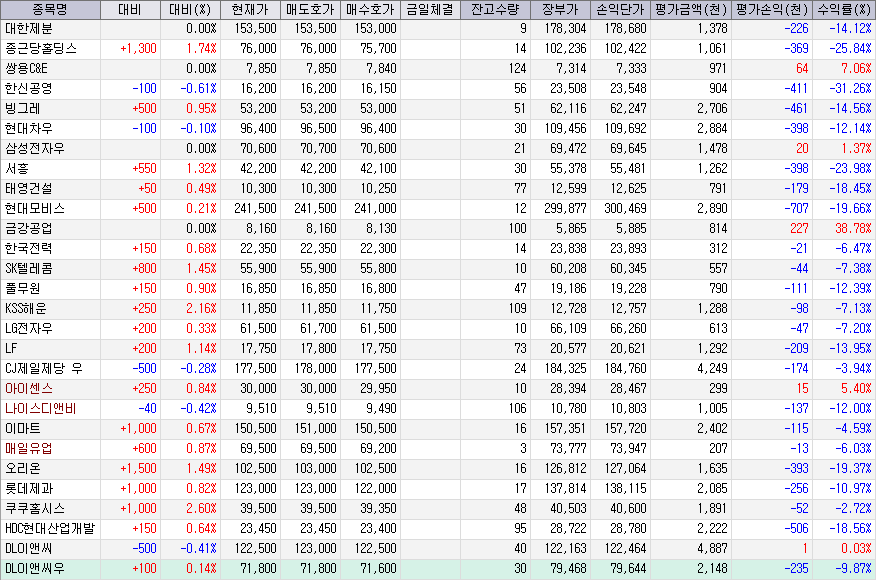The height and width of the screenshot is (581, 876).
Task: Click 매일유업 break-even price 73,947
Action: [629, 449]
